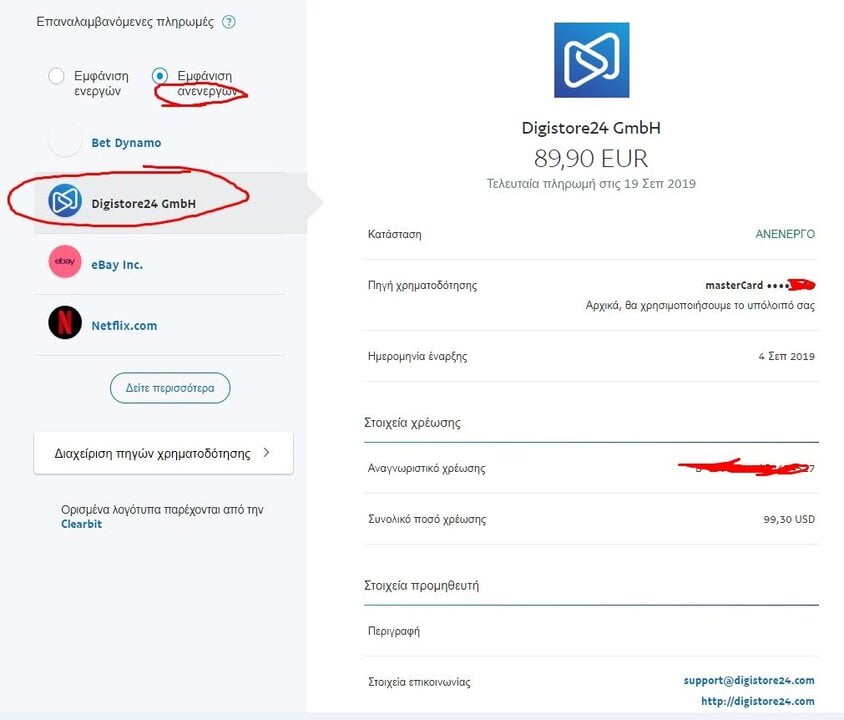
Task: Click the 99,30 USD total charge value
Action: coord(789,519)
